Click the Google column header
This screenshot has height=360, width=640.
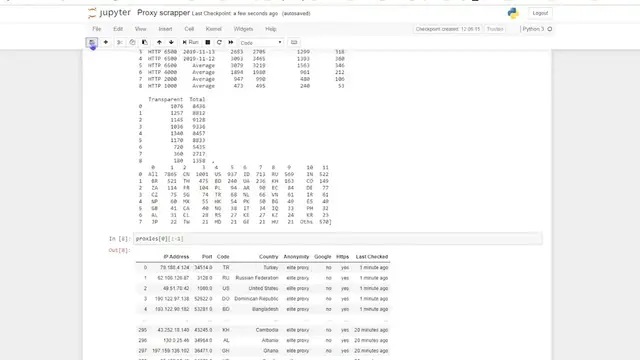click(x=322, y=257)
